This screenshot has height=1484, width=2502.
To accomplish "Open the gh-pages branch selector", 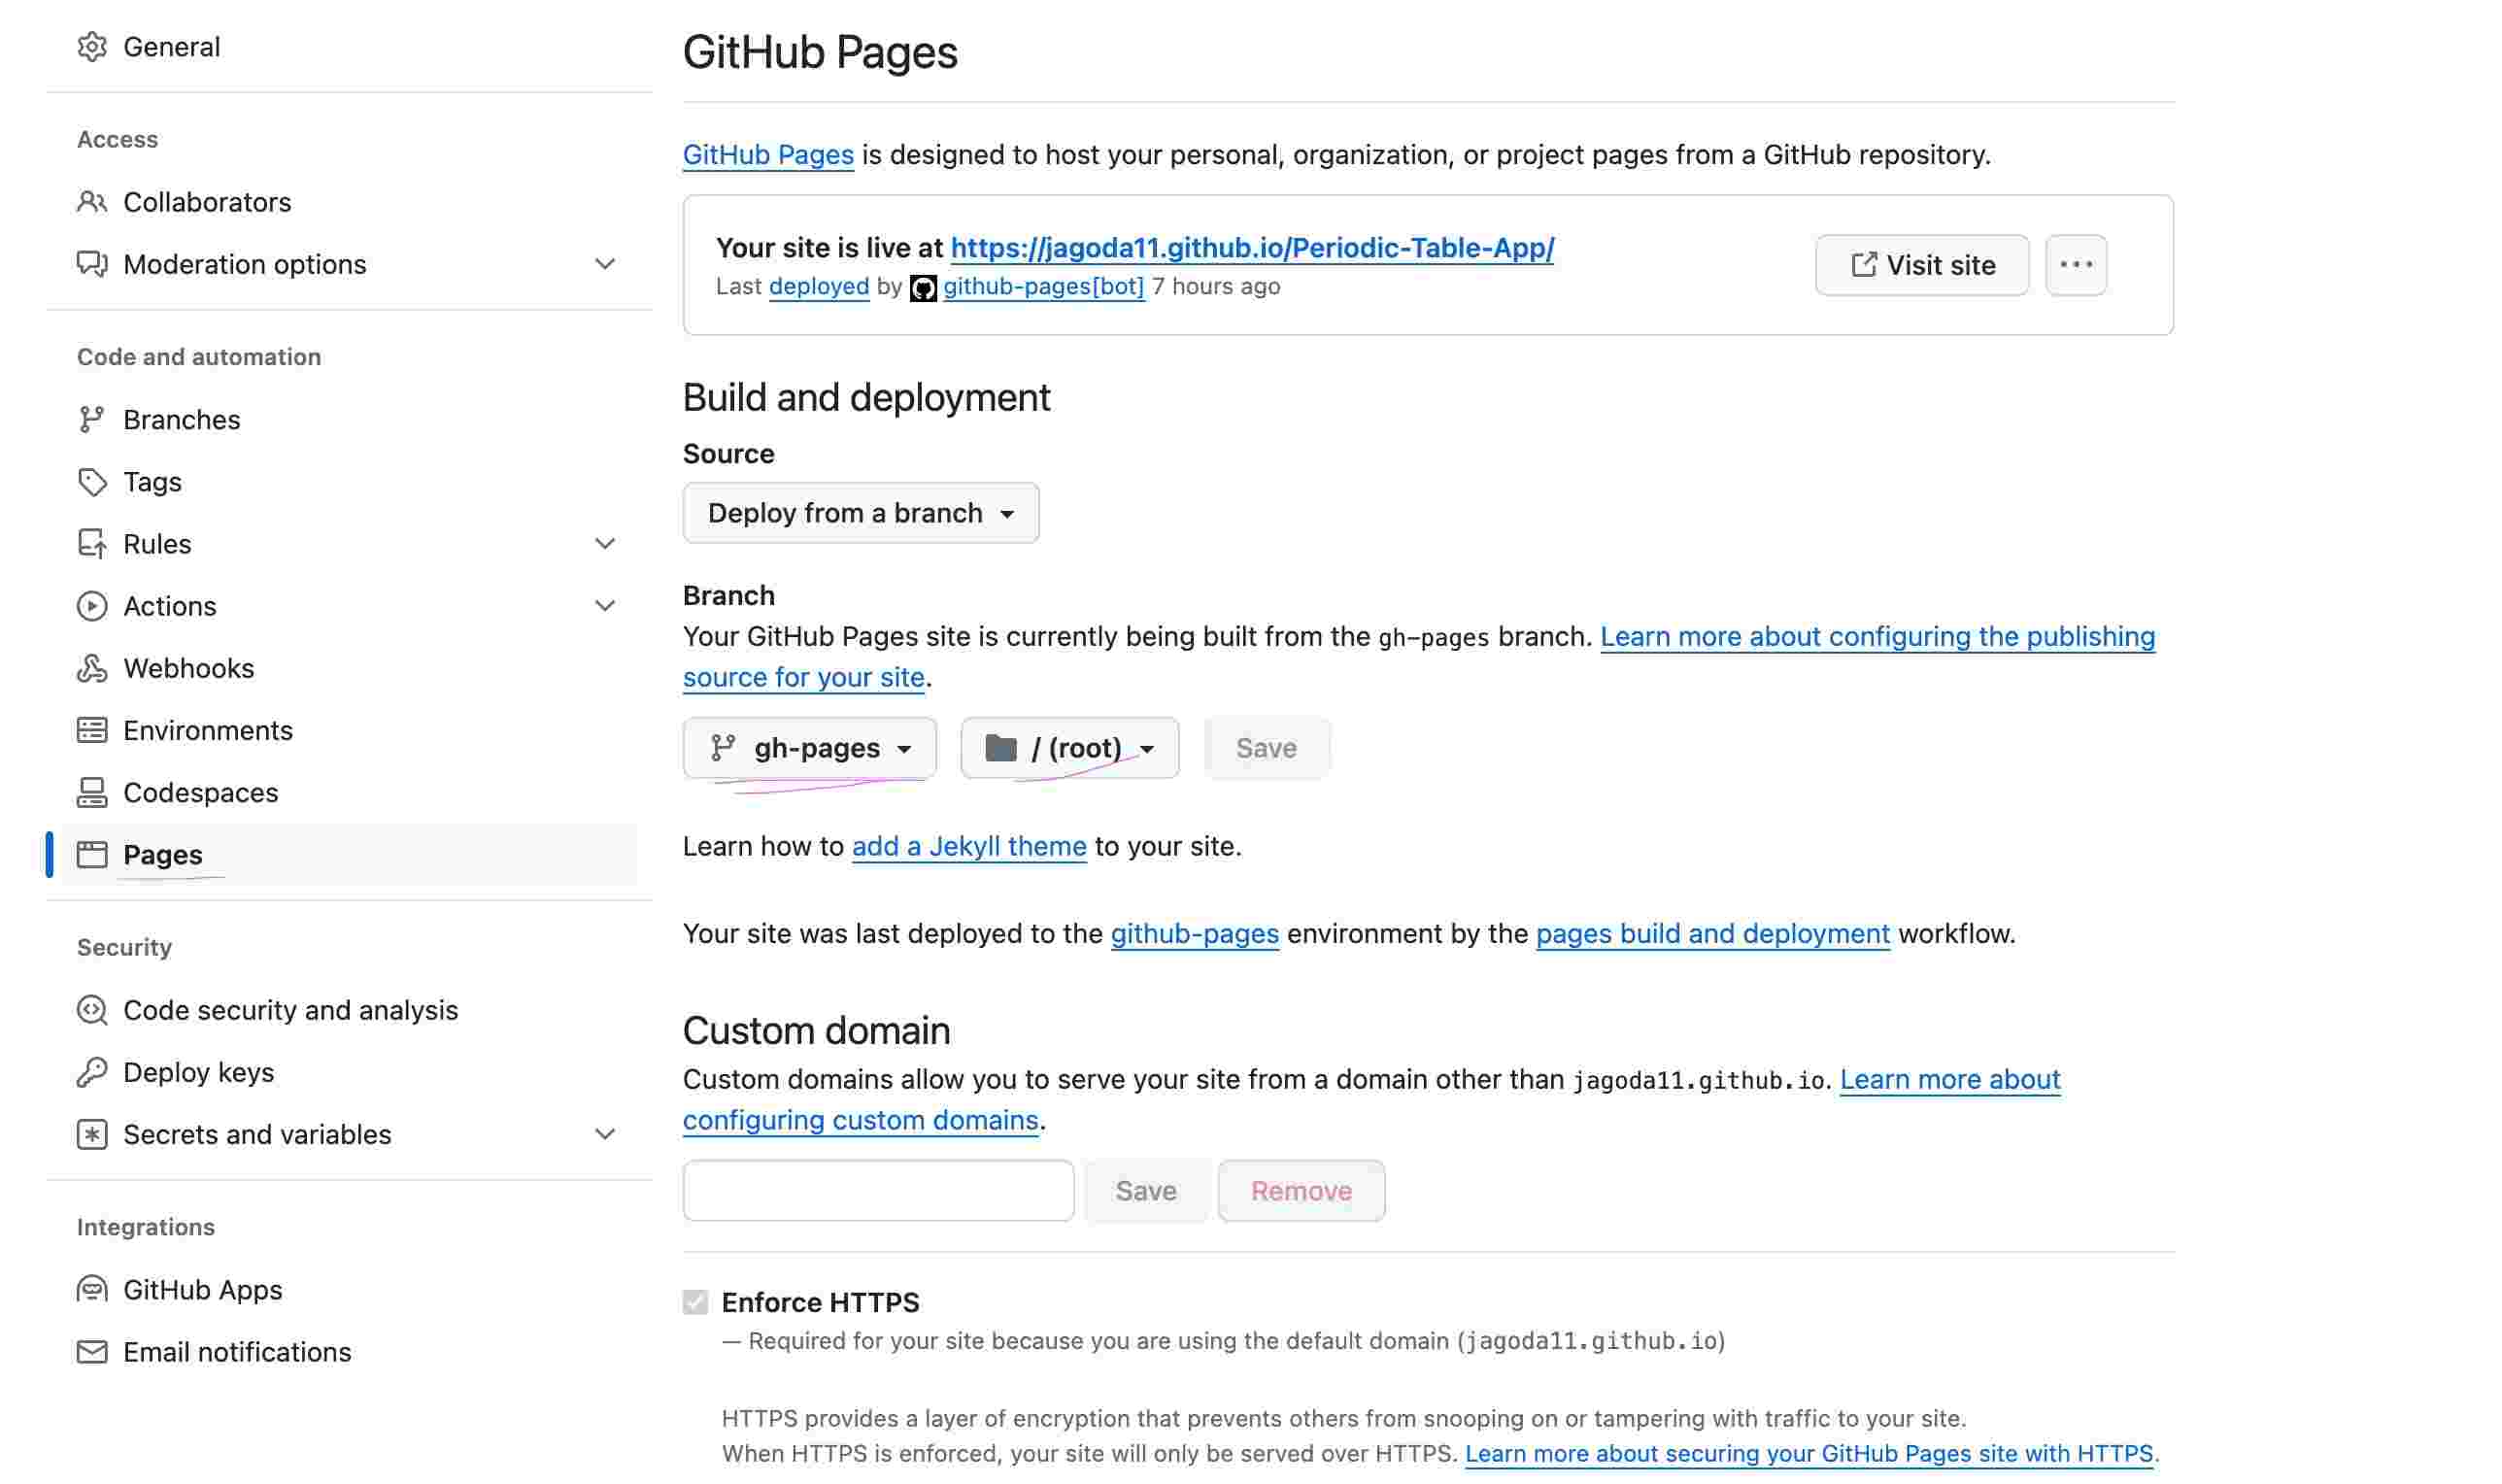I will [x=810, y=747].
